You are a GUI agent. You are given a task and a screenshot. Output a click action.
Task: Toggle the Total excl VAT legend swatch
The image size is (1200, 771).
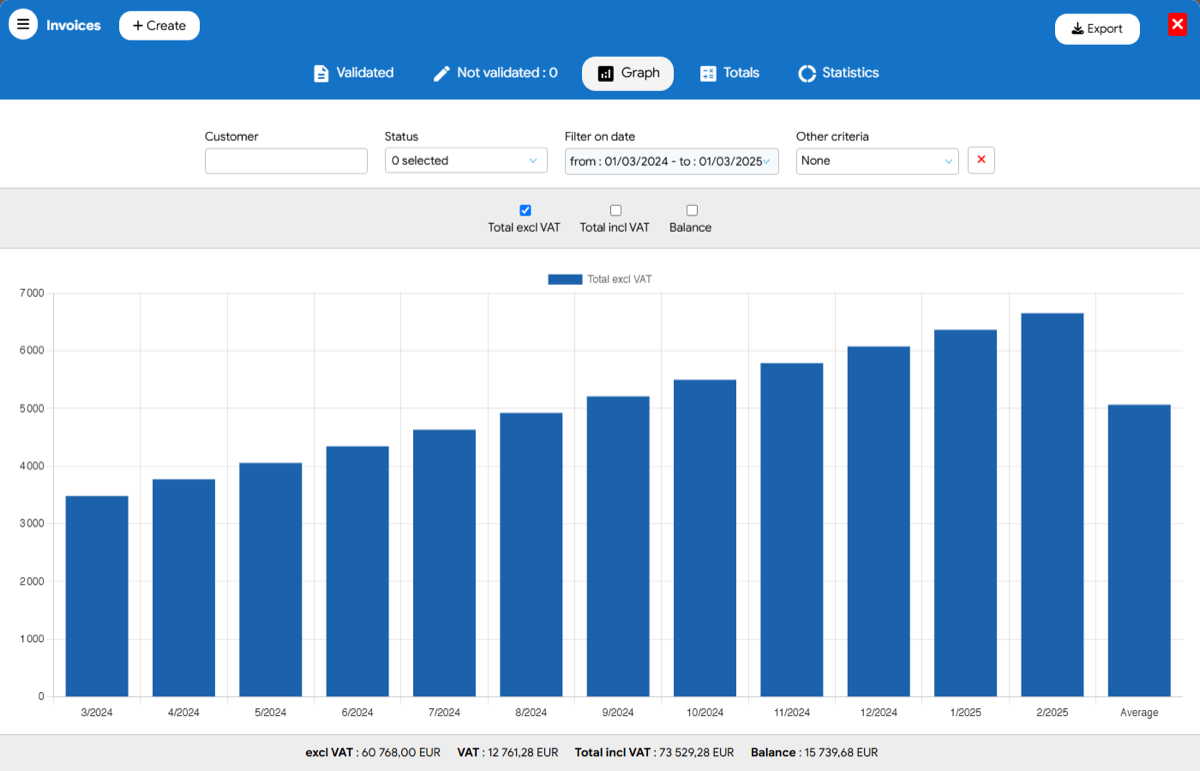point(565,280)
